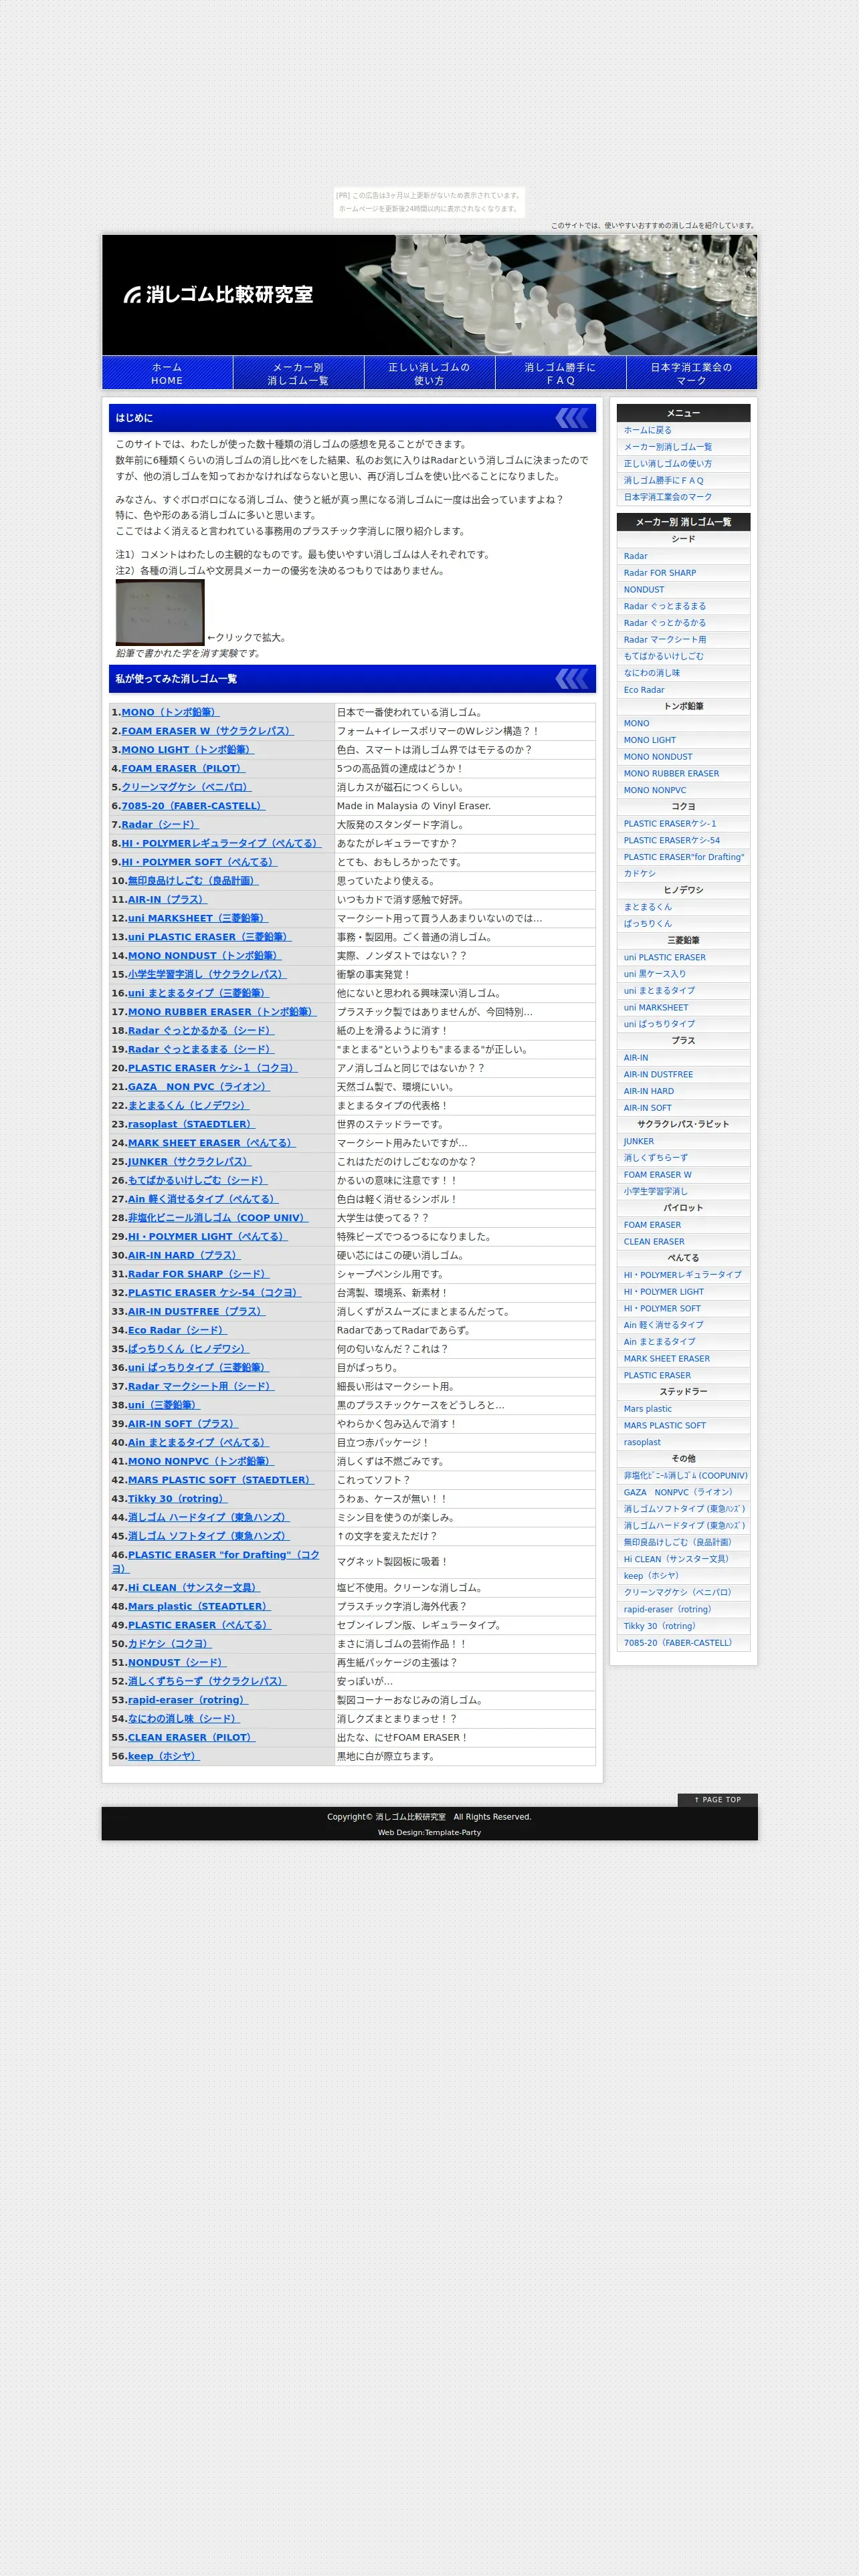Open 無印良品けしごむ（良品計画） list link
This screenshot has height=2576, width=859.
click(193, 881)
